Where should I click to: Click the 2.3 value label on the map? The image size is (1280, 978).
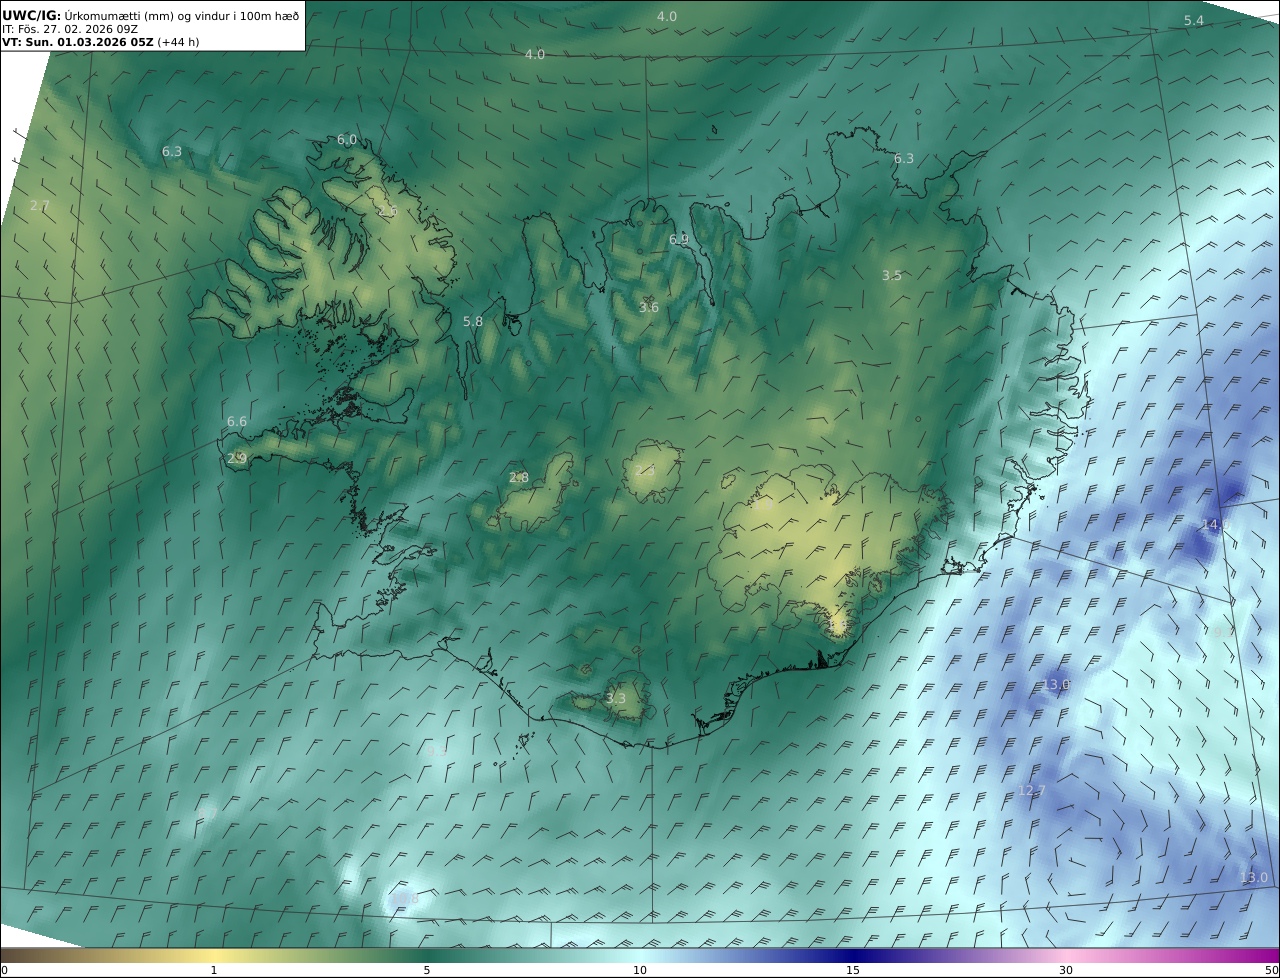(x=646, y=470)
